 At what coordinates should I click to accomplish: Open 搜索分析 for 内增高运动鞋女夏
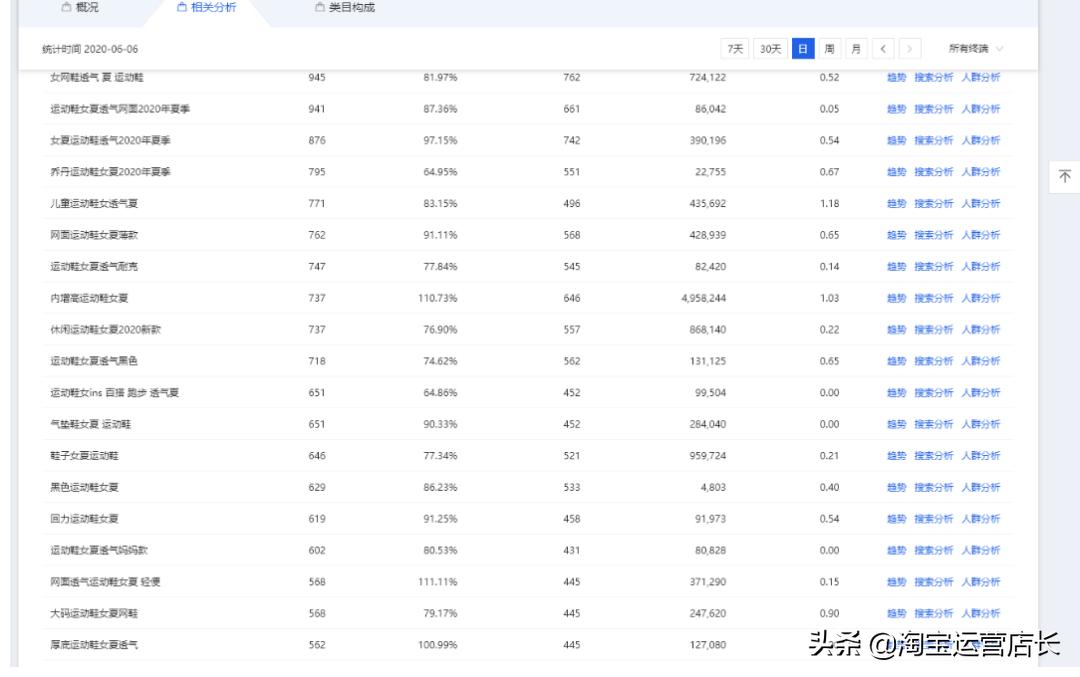932,295
